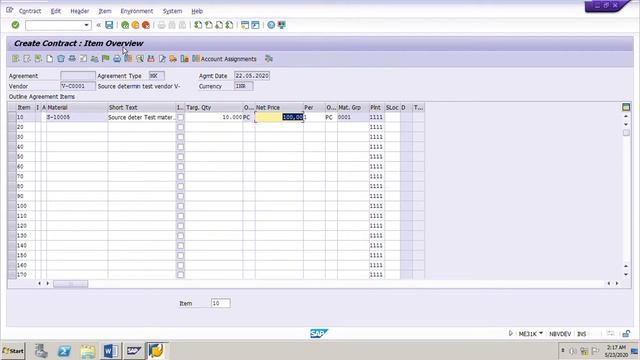640x360 pixels.
Task: Open the Environment menu
Action: pos(137,11)
